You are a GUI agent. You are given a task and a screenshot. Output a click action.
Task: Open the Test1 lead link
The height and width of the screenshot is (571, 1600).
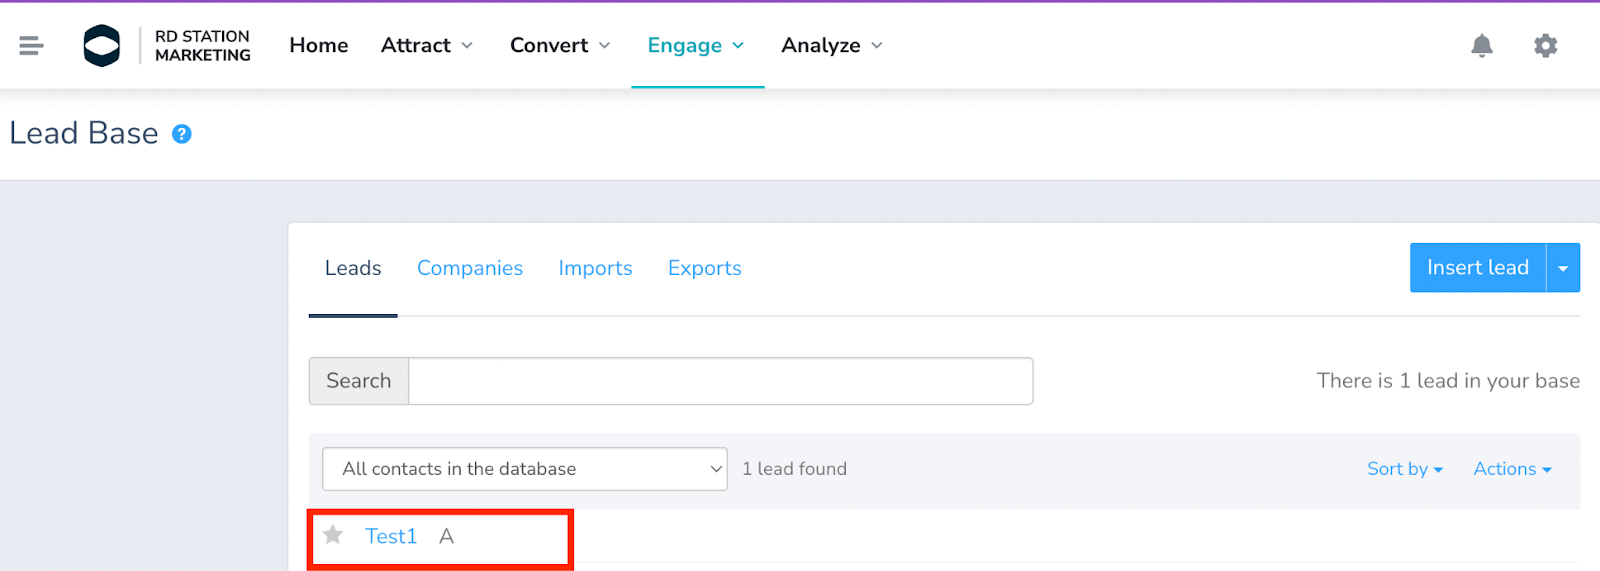tap(391, 536)
